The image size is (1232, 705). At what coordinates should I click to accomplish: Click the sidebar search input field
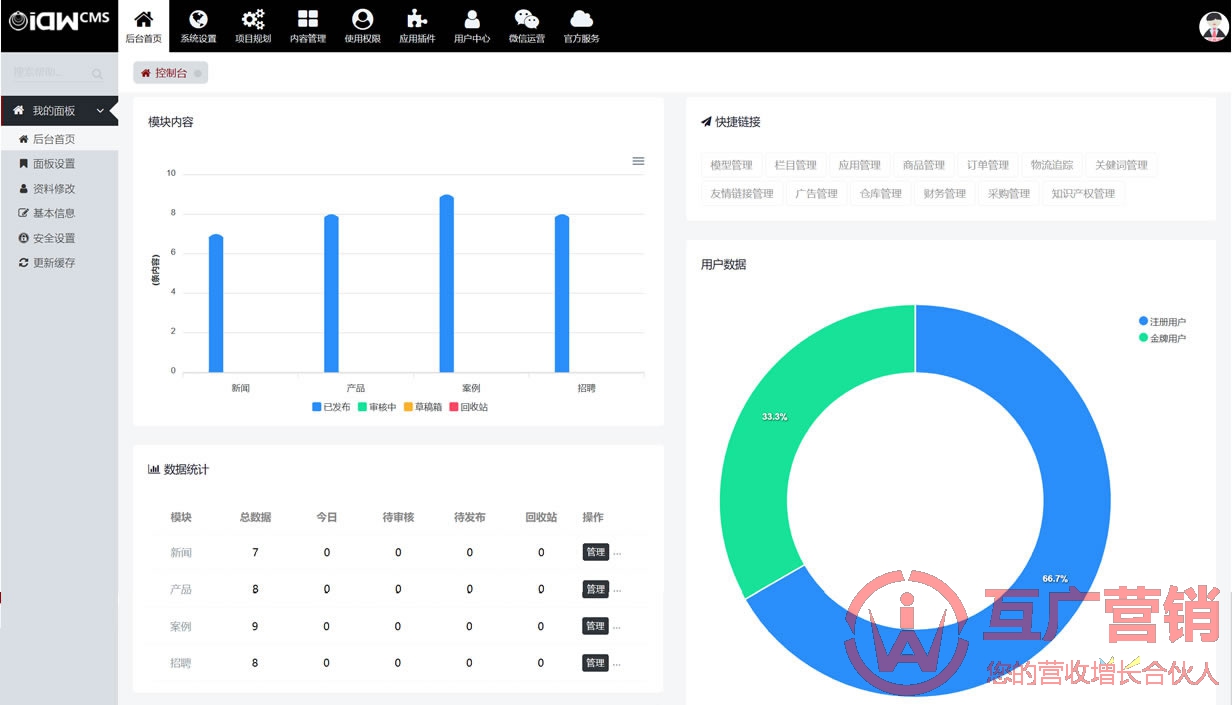tap(50, 73)
